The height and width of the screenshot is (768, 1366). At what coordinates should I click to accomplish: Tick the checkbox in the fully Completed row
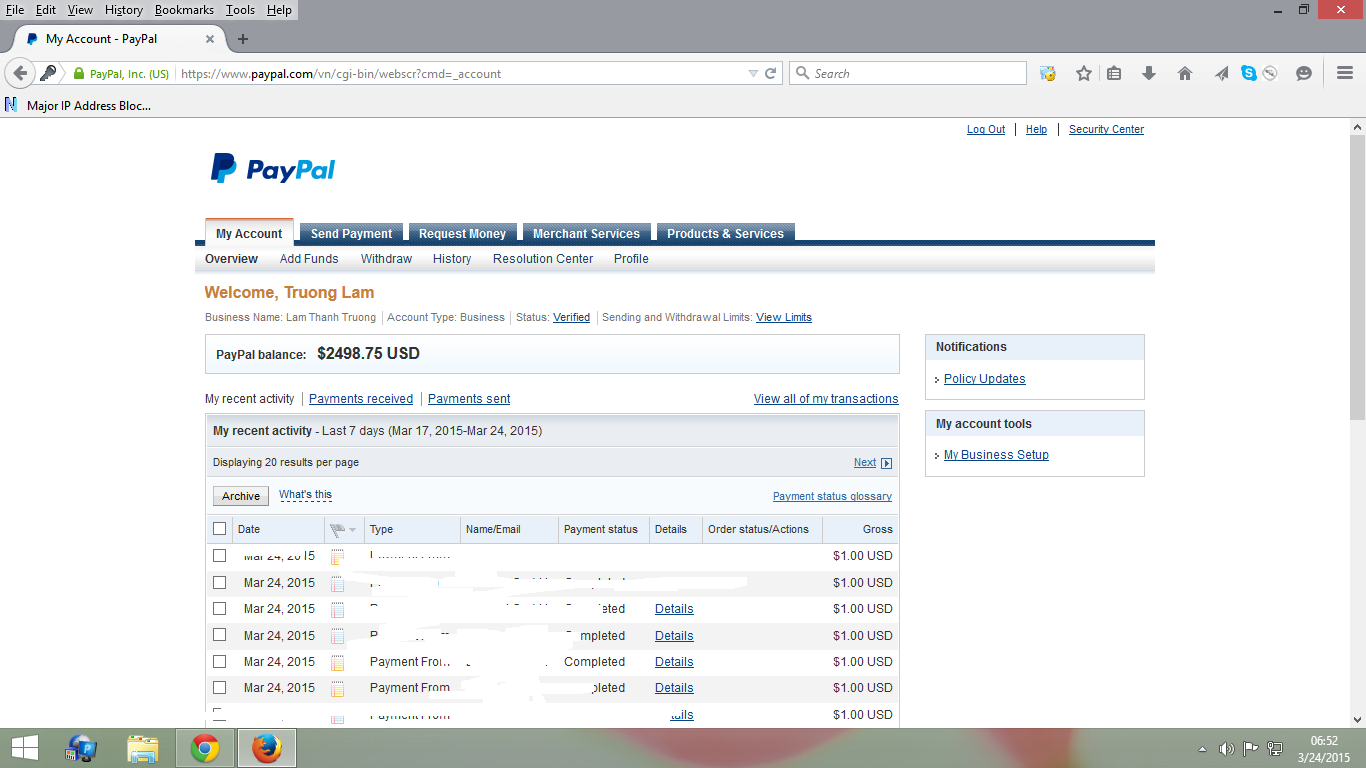click(220, 662)
